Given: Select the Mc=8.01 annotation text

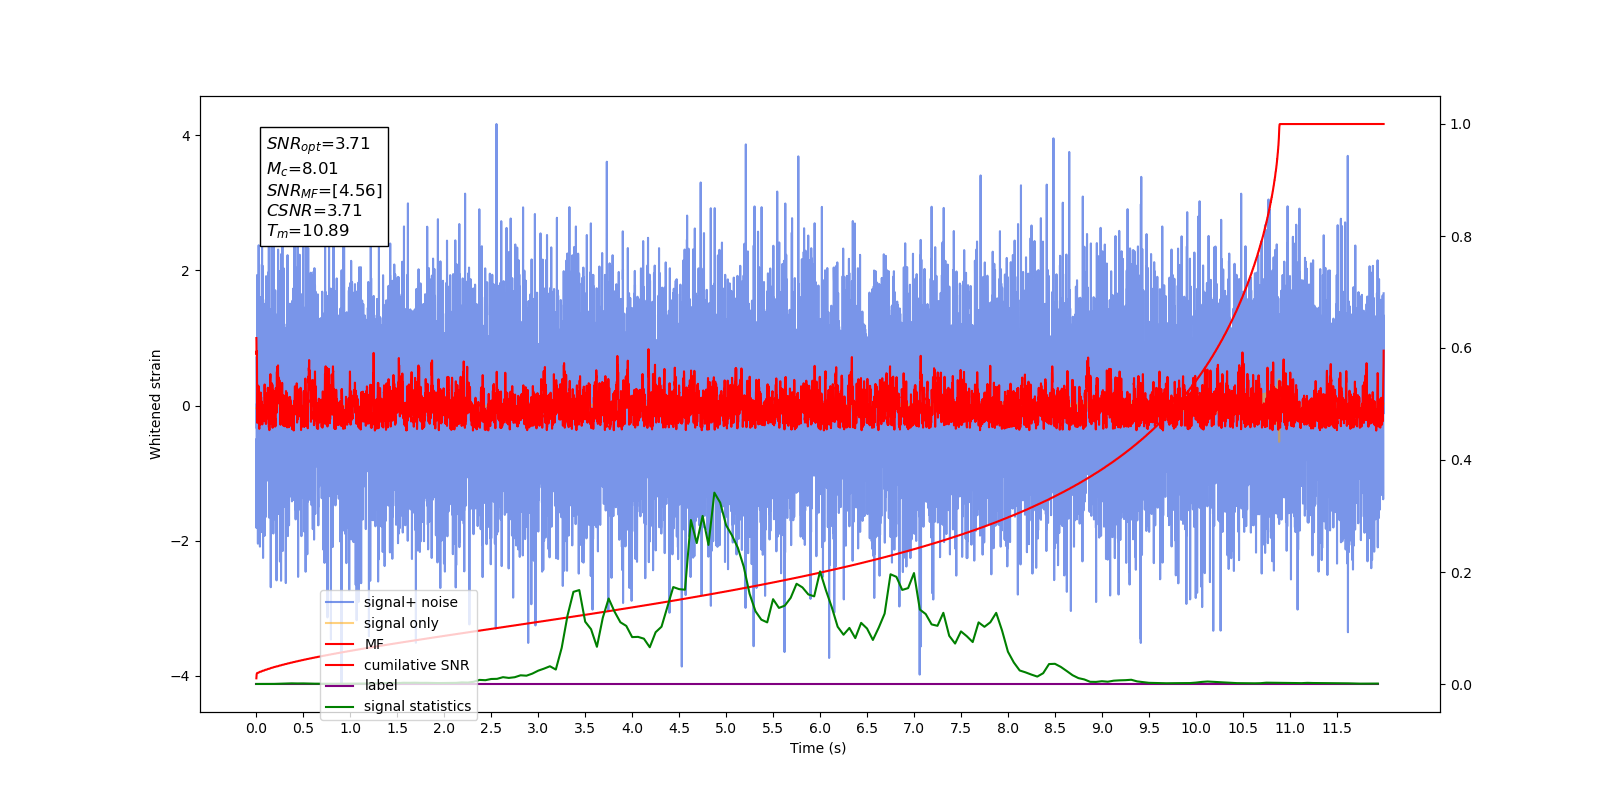Looking at the screenshot, I should pos(302,169).
